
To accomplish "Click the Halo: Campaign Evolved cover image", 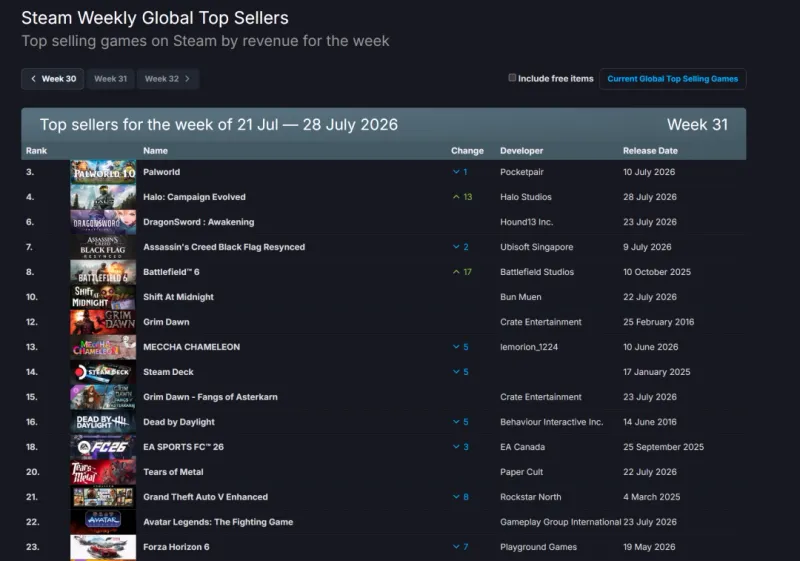I will (103, 197).
